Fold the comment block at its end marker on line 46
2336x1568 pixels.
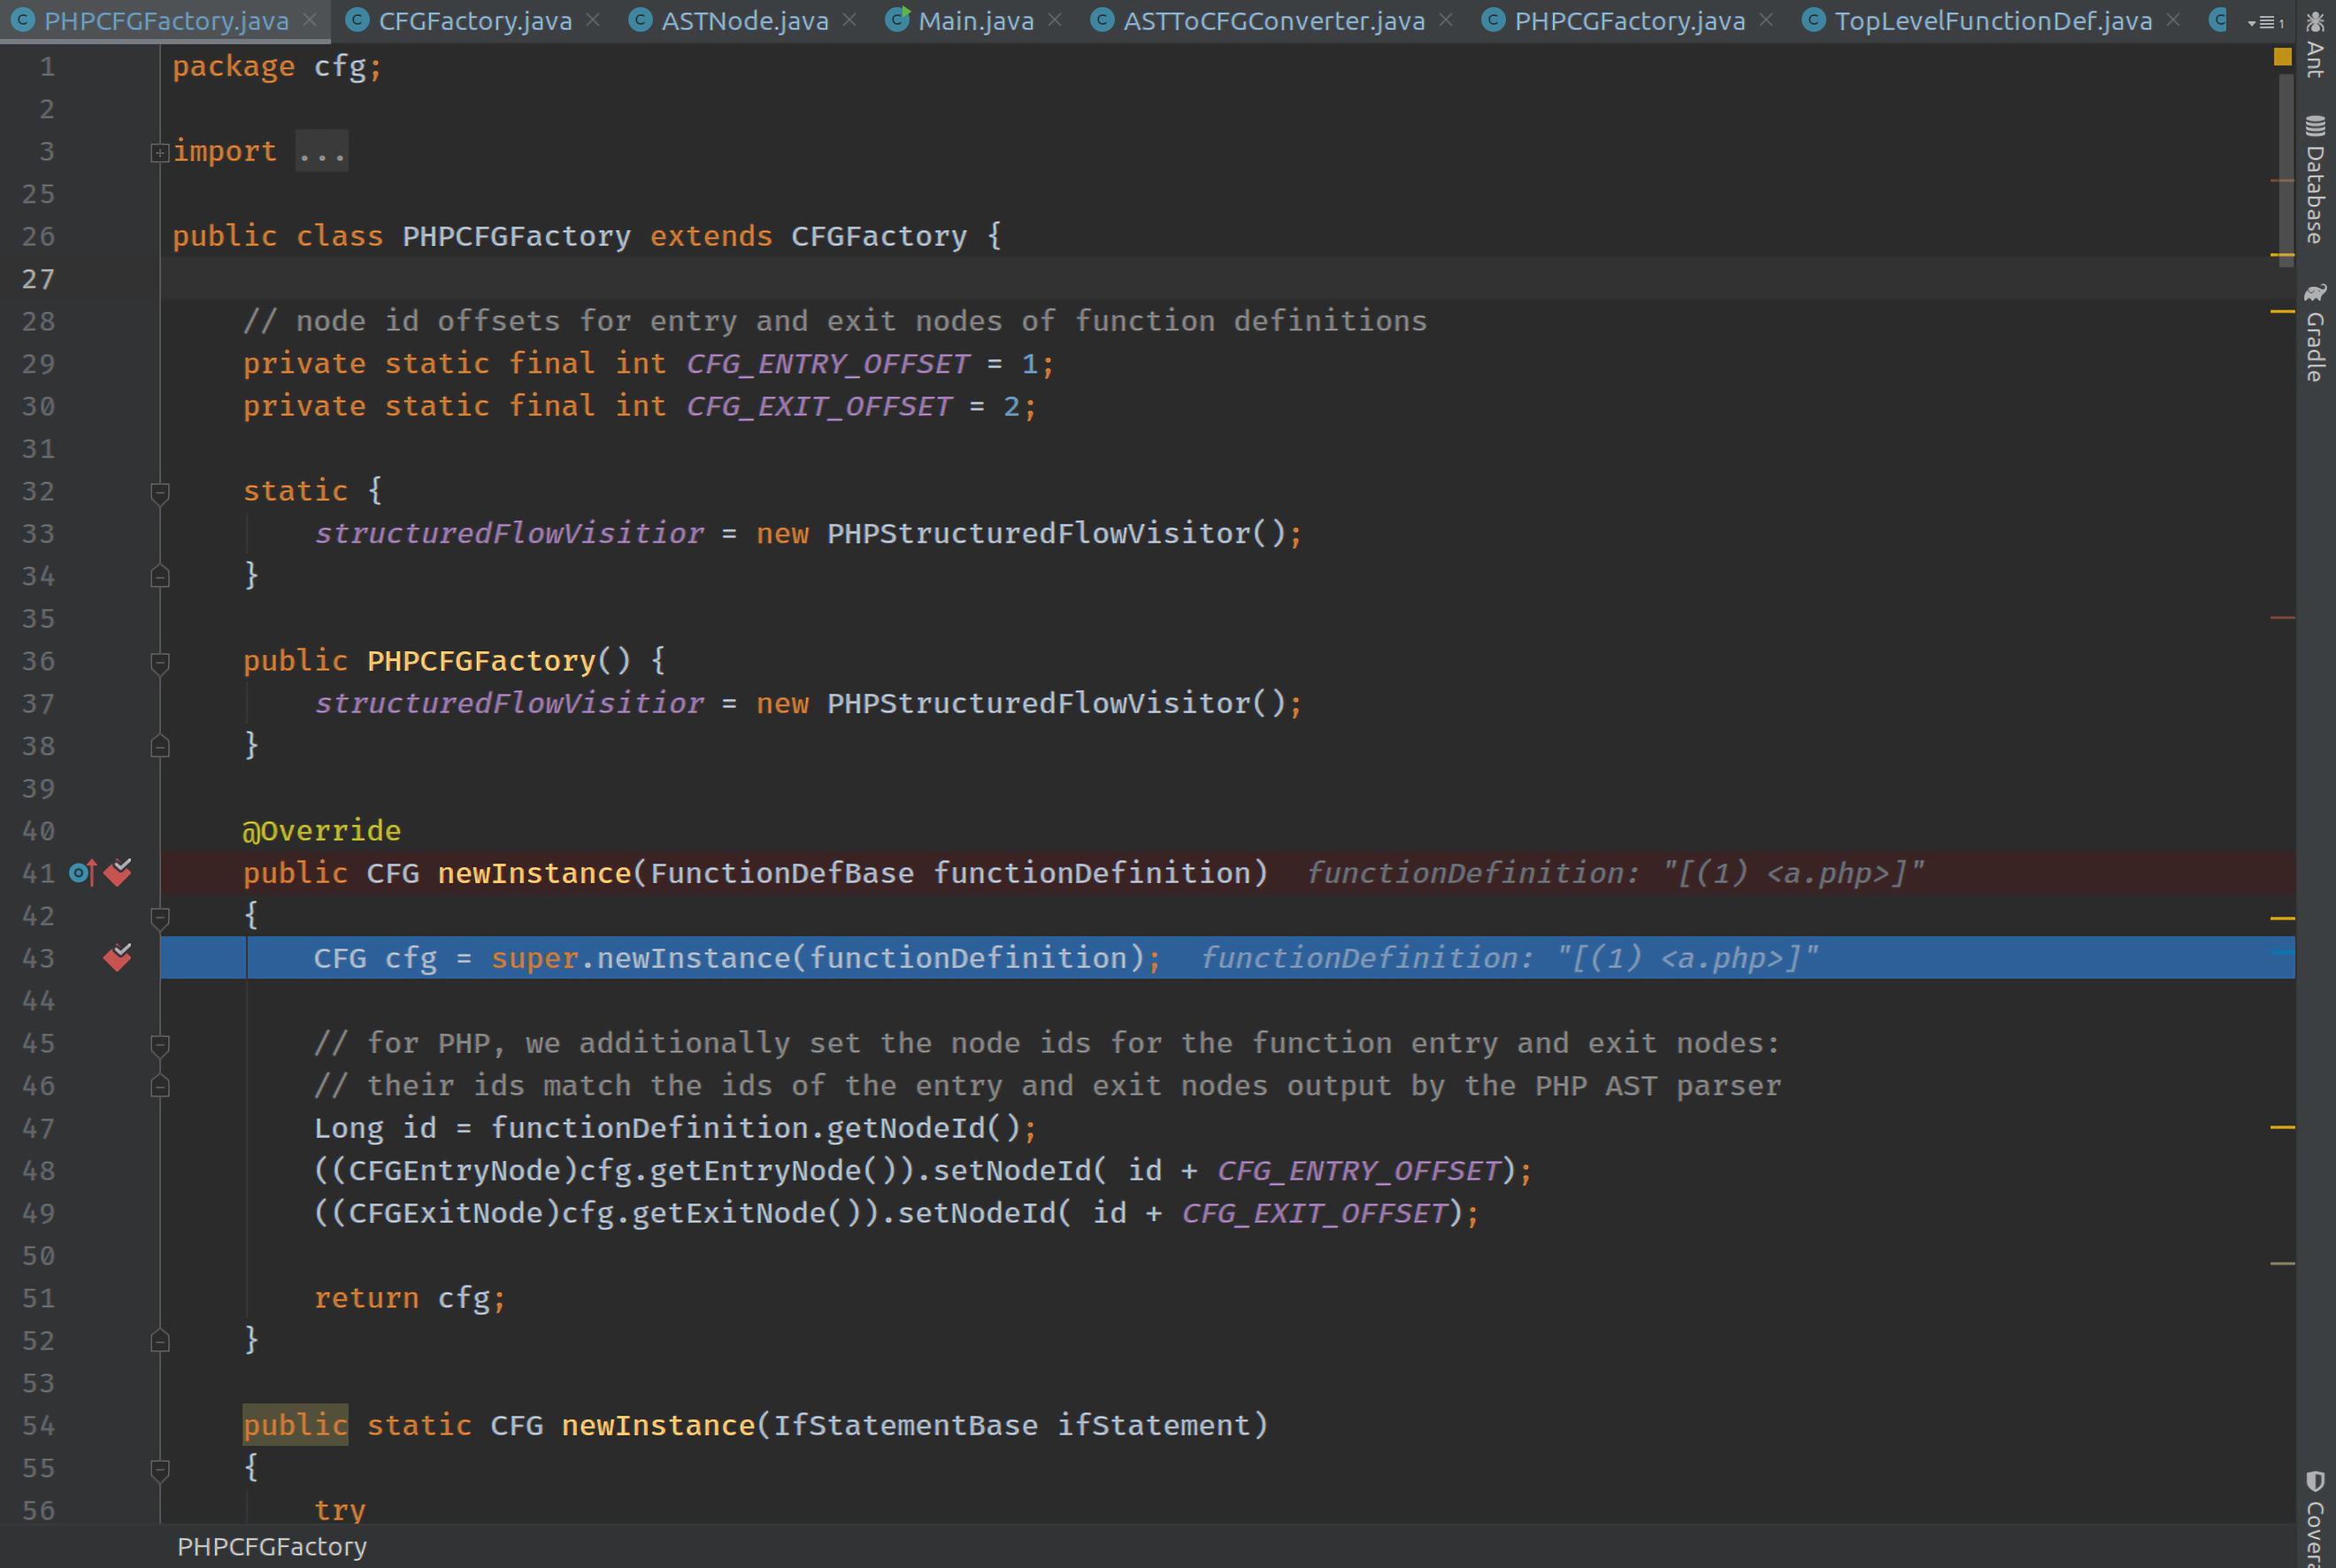160,1087
